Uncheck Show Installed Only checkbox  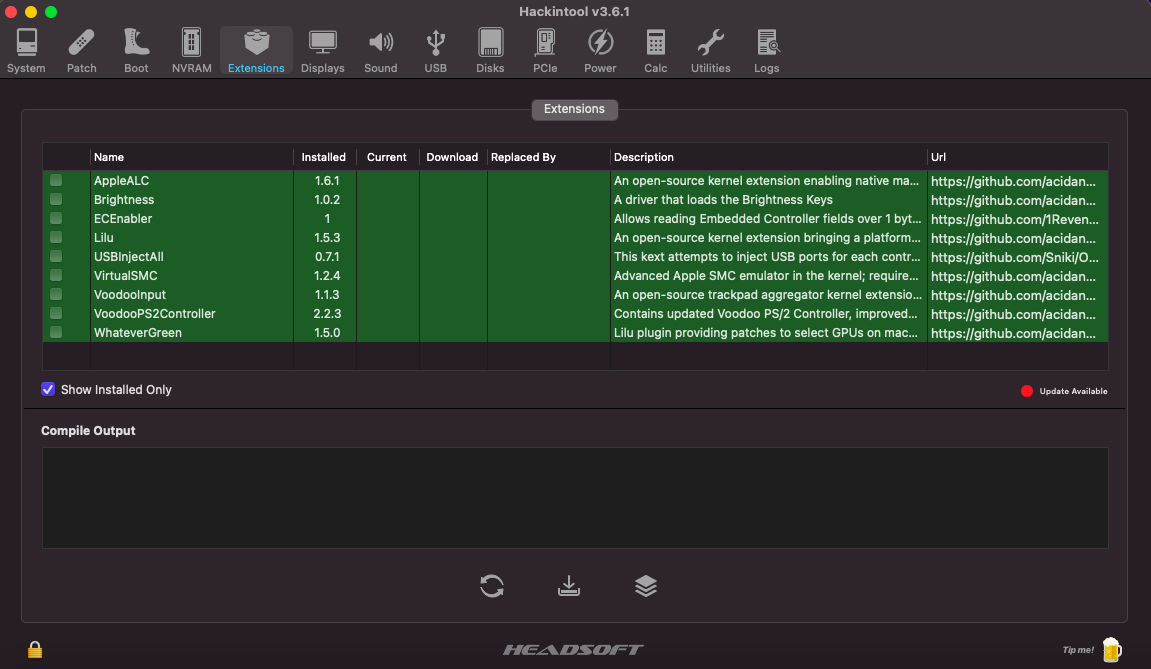pyautogui.click(x=48, y=389)
